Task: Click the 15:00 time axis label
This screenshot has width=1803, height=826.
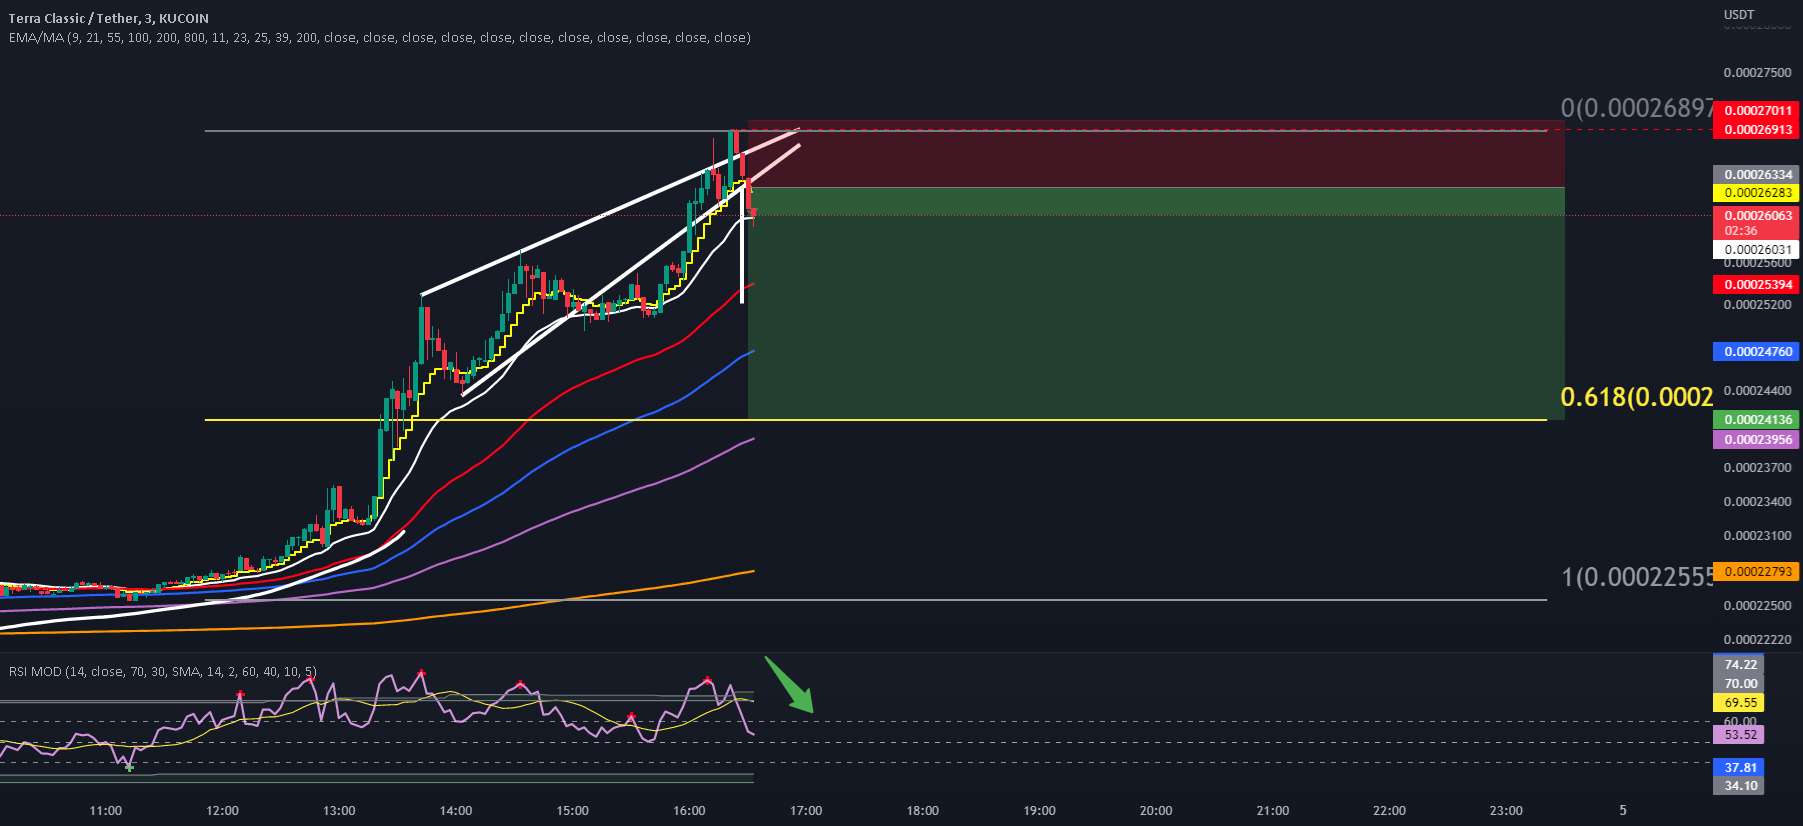Action: (x=572, y=810)
